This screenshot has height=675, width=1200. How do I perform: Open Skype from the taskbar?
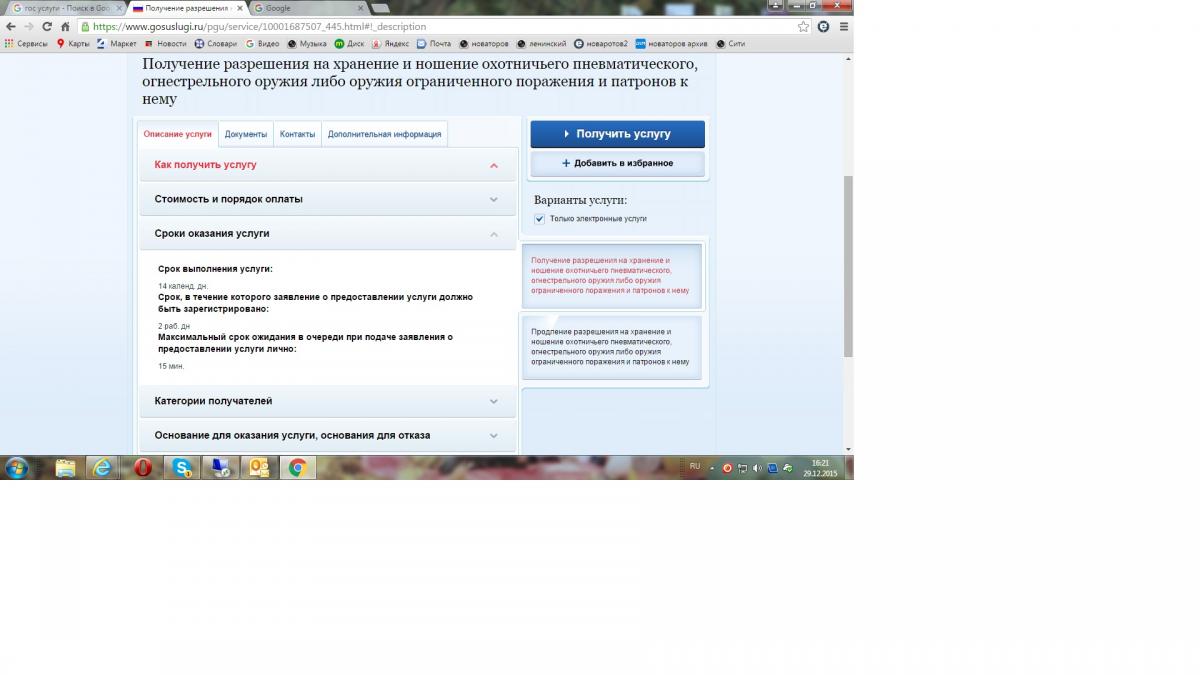(x=181, y=467)
